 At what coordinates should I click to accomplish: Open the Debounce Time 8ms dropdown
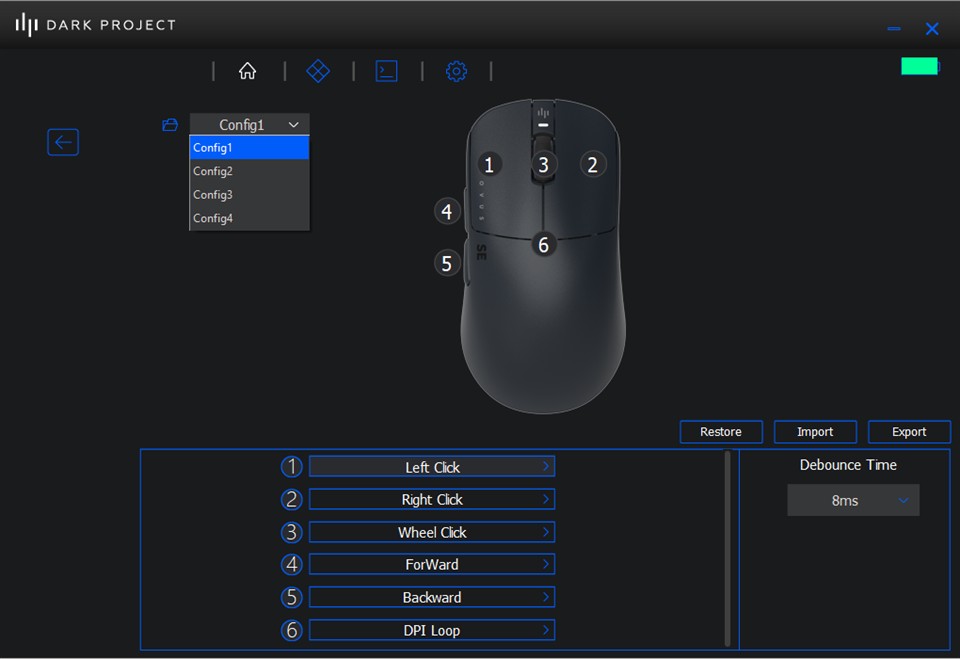click(853, 500)
